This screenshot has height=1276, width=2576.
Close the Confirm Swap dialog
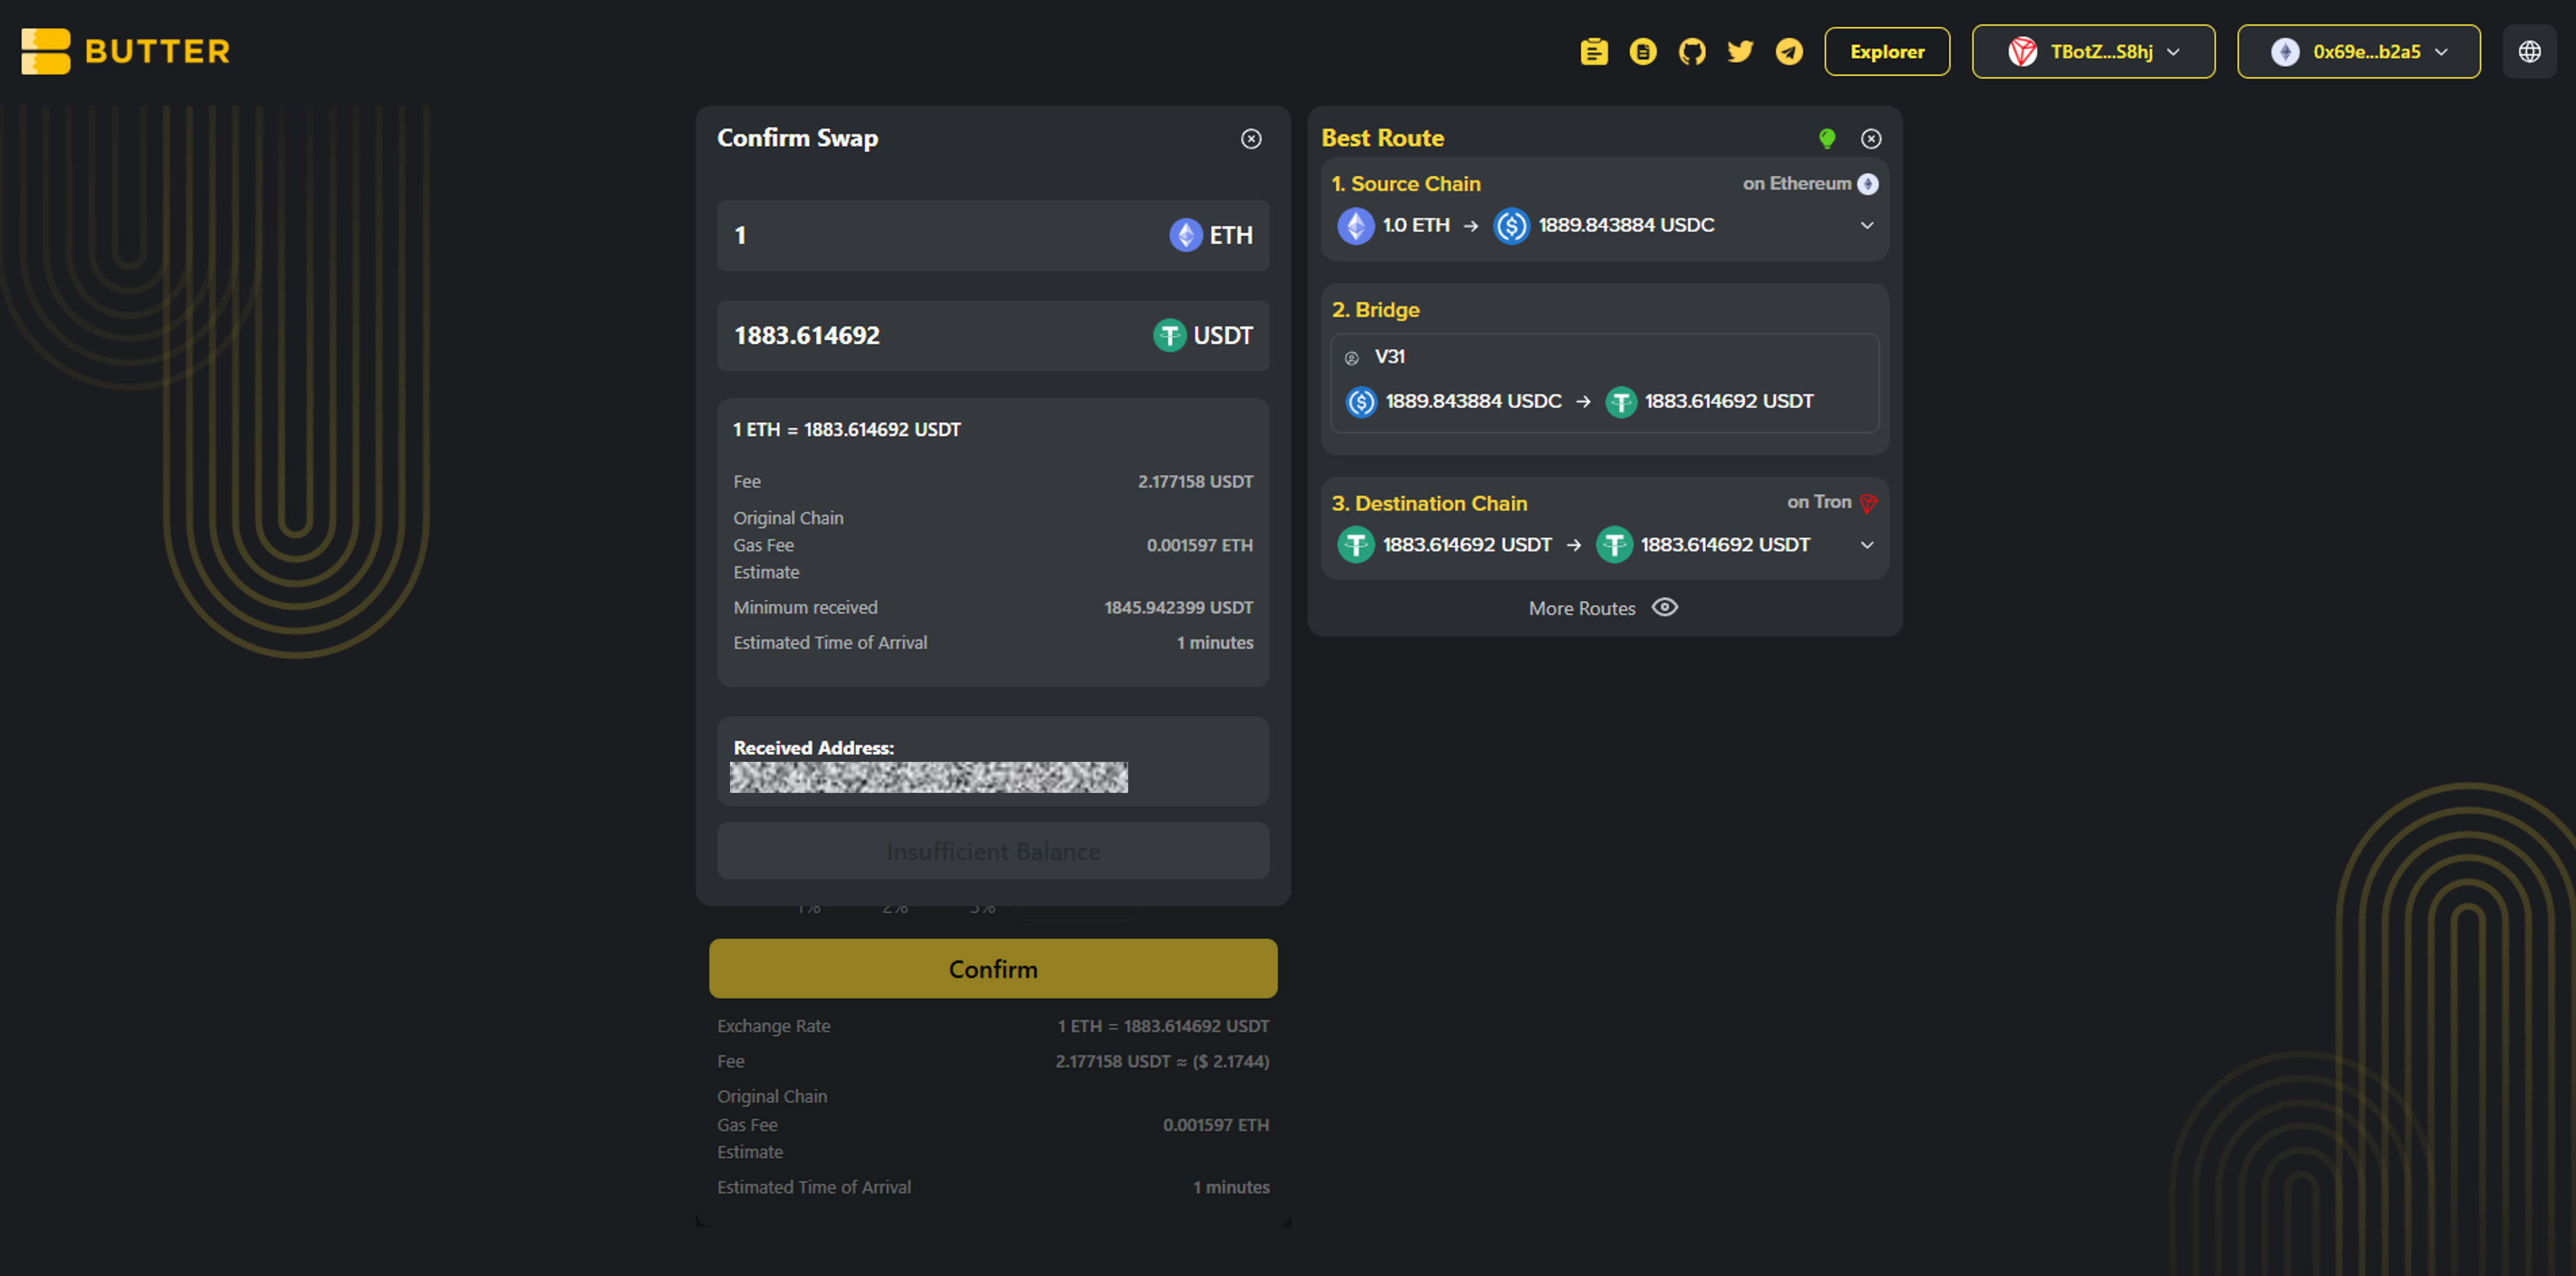(1251, 139)
